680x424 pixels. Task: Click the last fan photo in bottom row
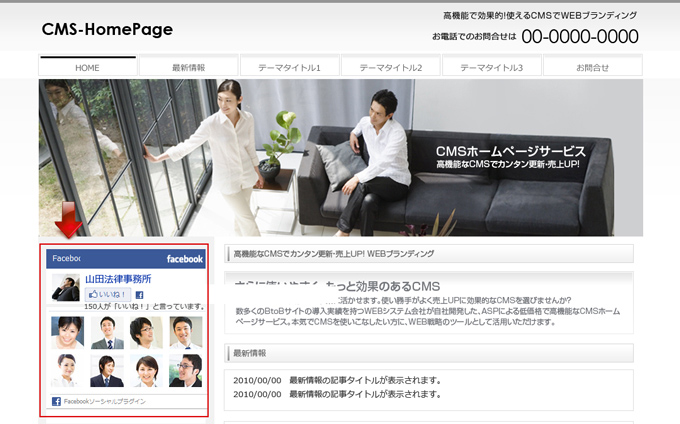point(185,371)
